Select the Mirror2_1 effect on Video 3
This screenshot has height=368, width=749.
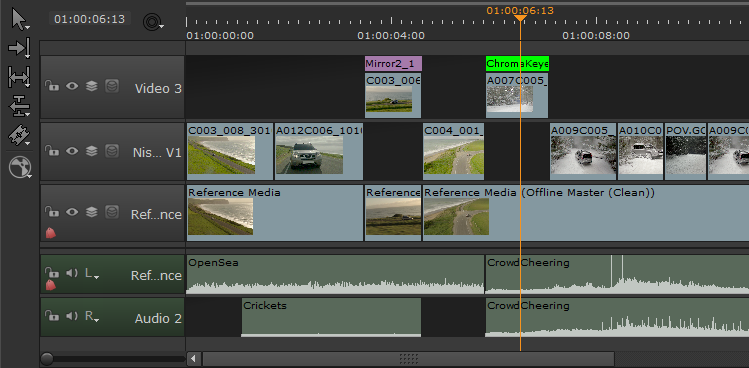tap(393, 64)
